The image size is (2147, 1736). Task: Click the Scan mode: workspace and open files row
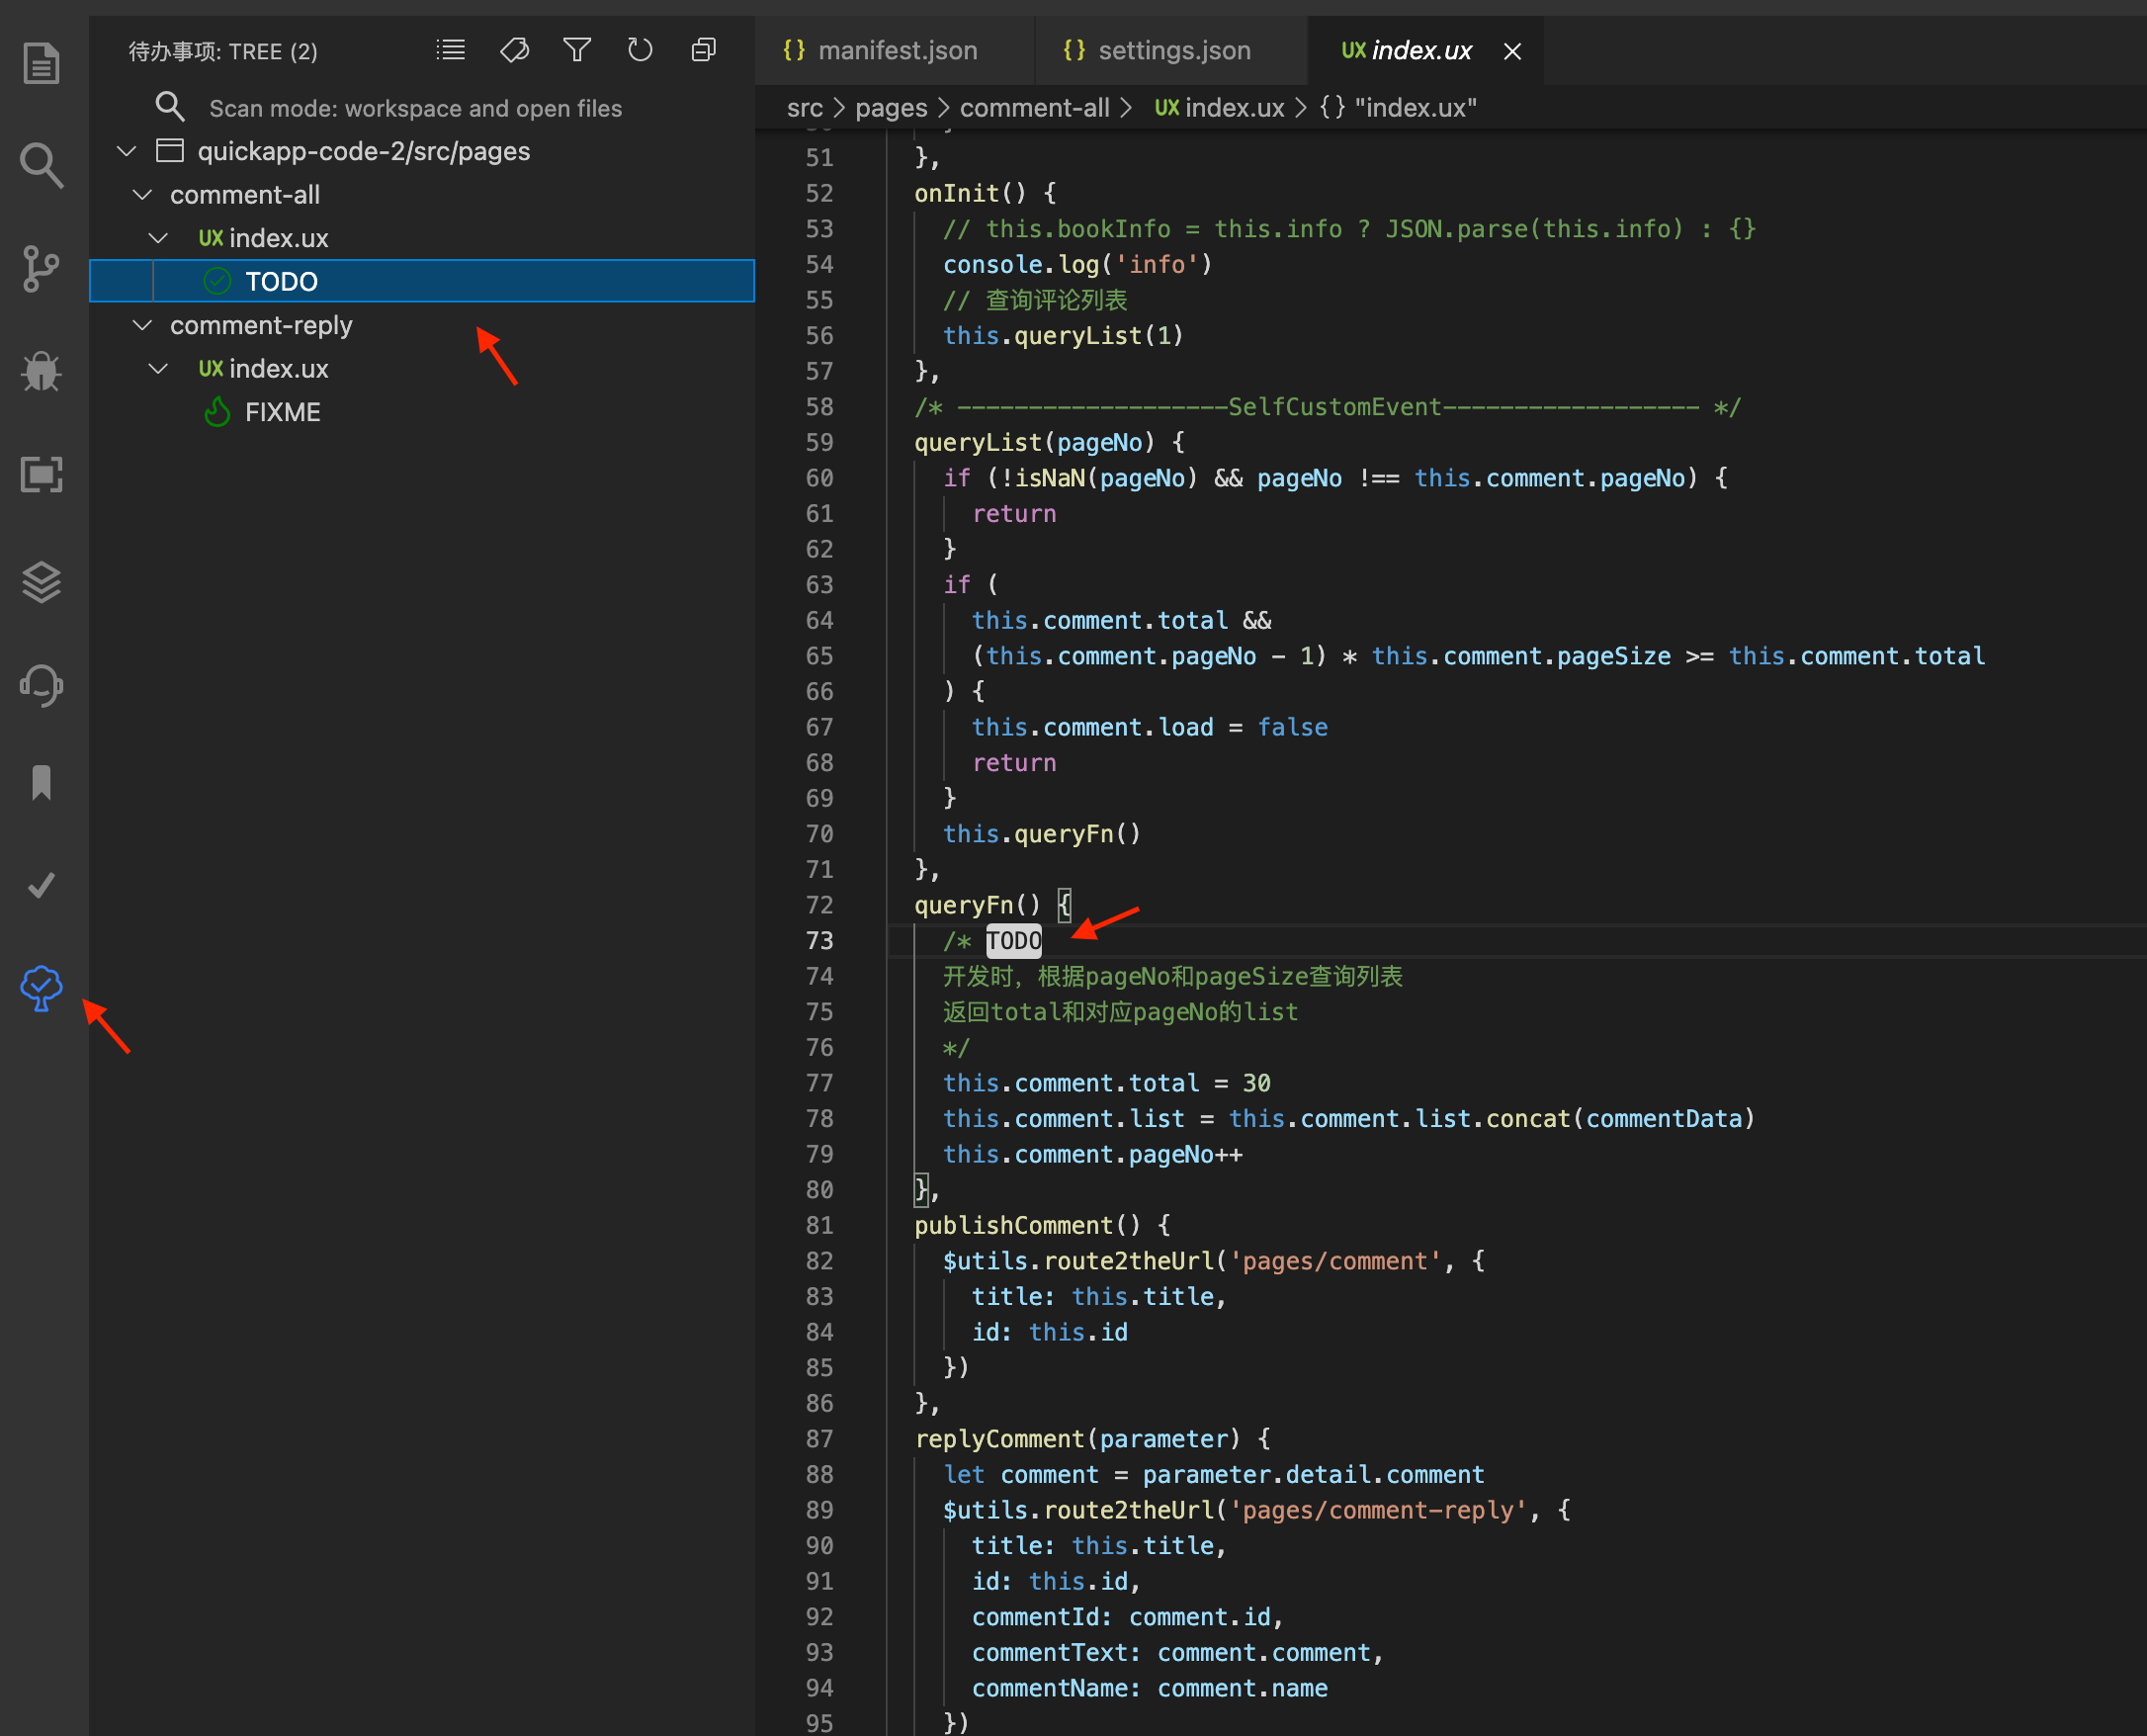click(422, 108)
